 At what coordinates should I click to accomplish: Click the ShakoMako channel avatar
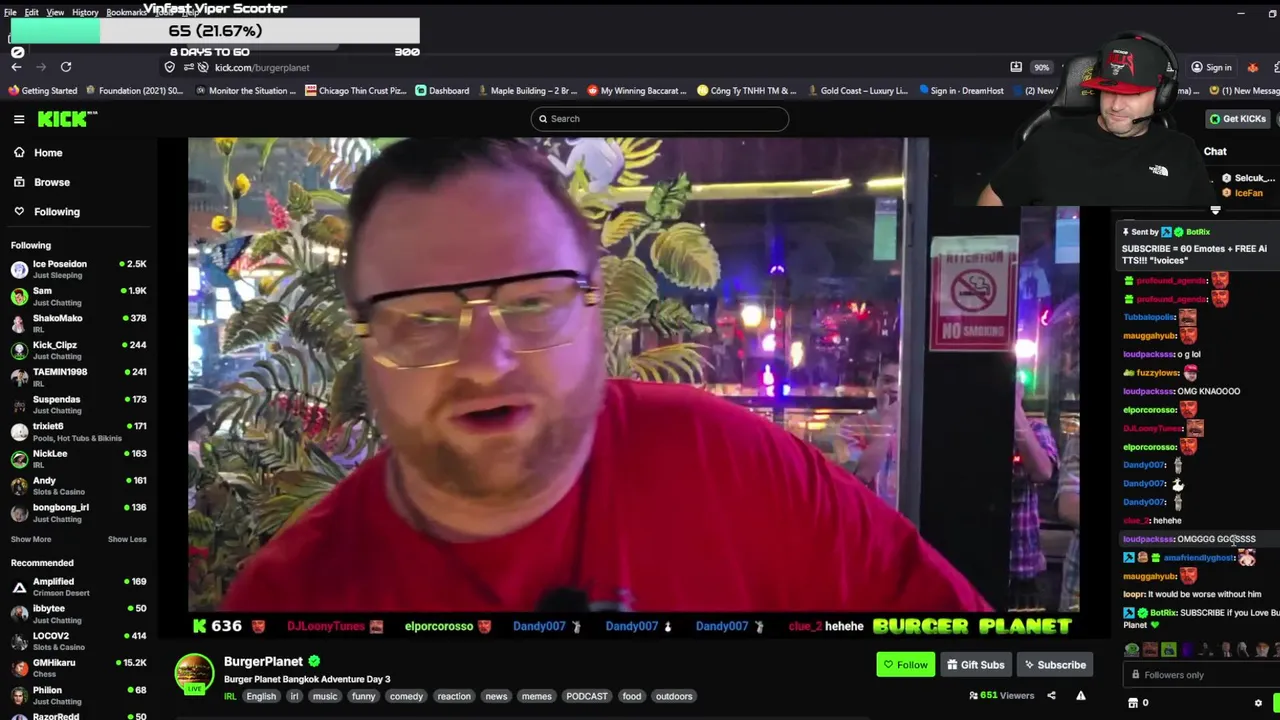19,323
